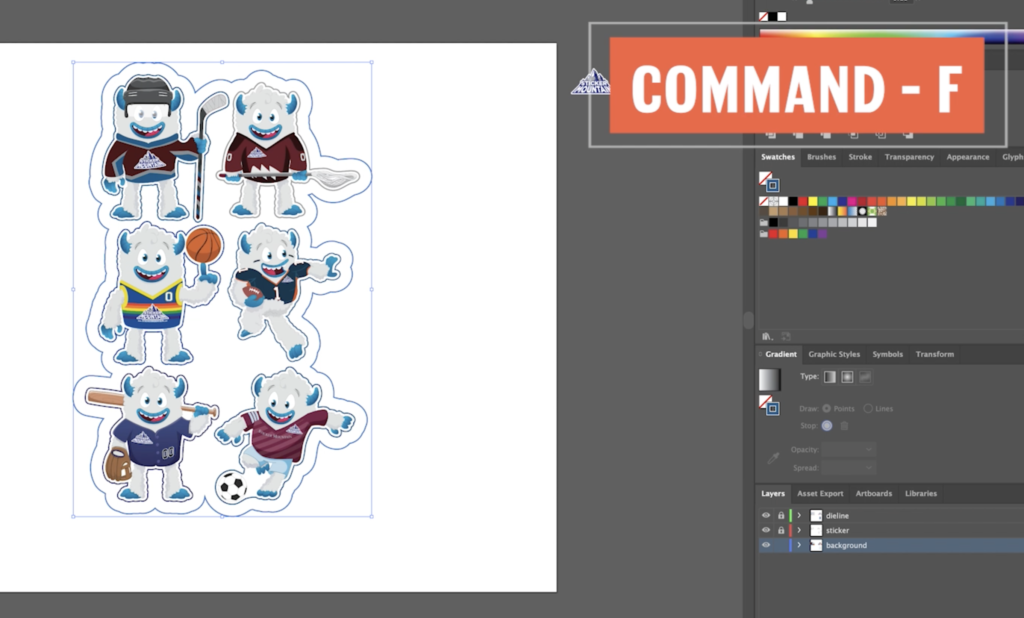Click the fill box in Swatches panel
Screen dimensions: 1024x618
pos(765,178)
